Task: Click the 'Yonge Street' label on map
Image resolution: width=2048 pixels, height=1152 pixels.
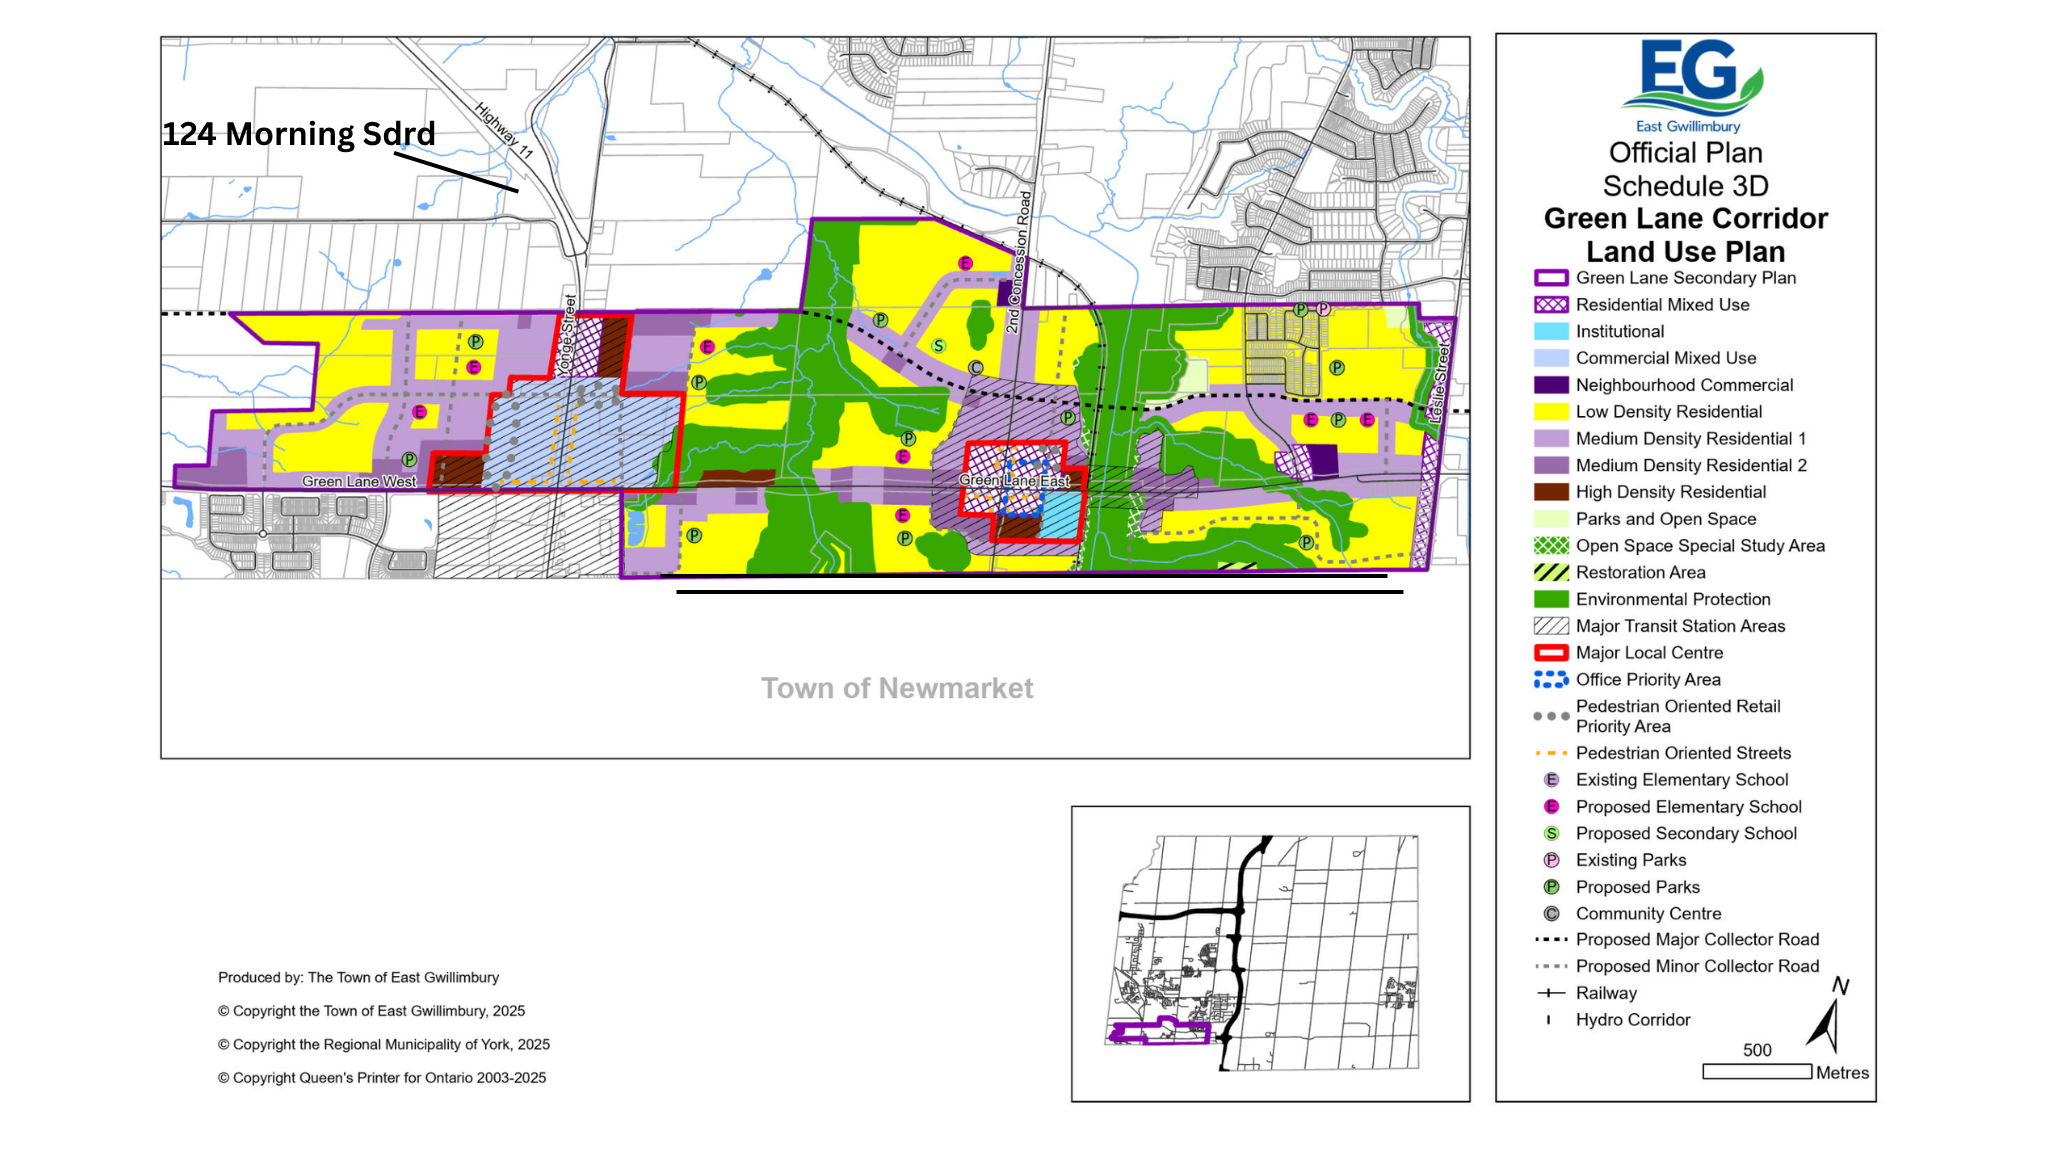Action: pyautogui.click(x=567, y=335)
